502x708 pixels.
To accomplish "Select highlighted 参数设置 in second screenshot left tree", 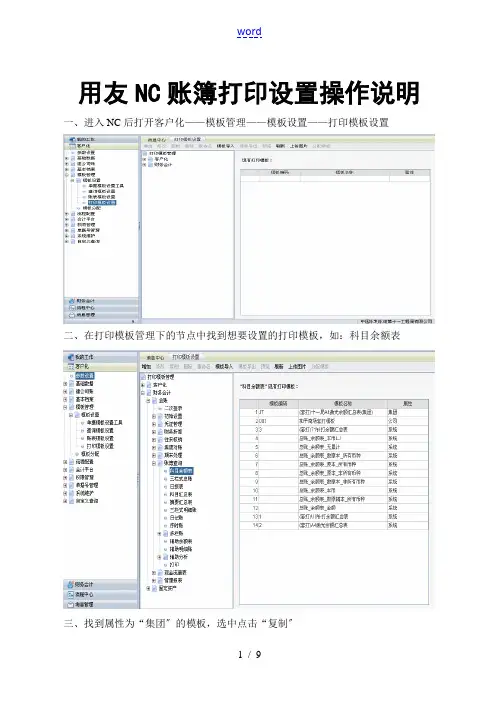I will [84, 376].
